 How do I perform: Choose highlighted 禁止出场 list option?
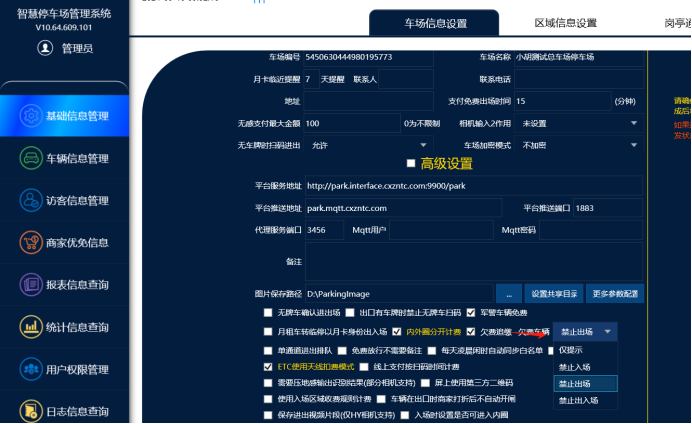coord(585,384)
